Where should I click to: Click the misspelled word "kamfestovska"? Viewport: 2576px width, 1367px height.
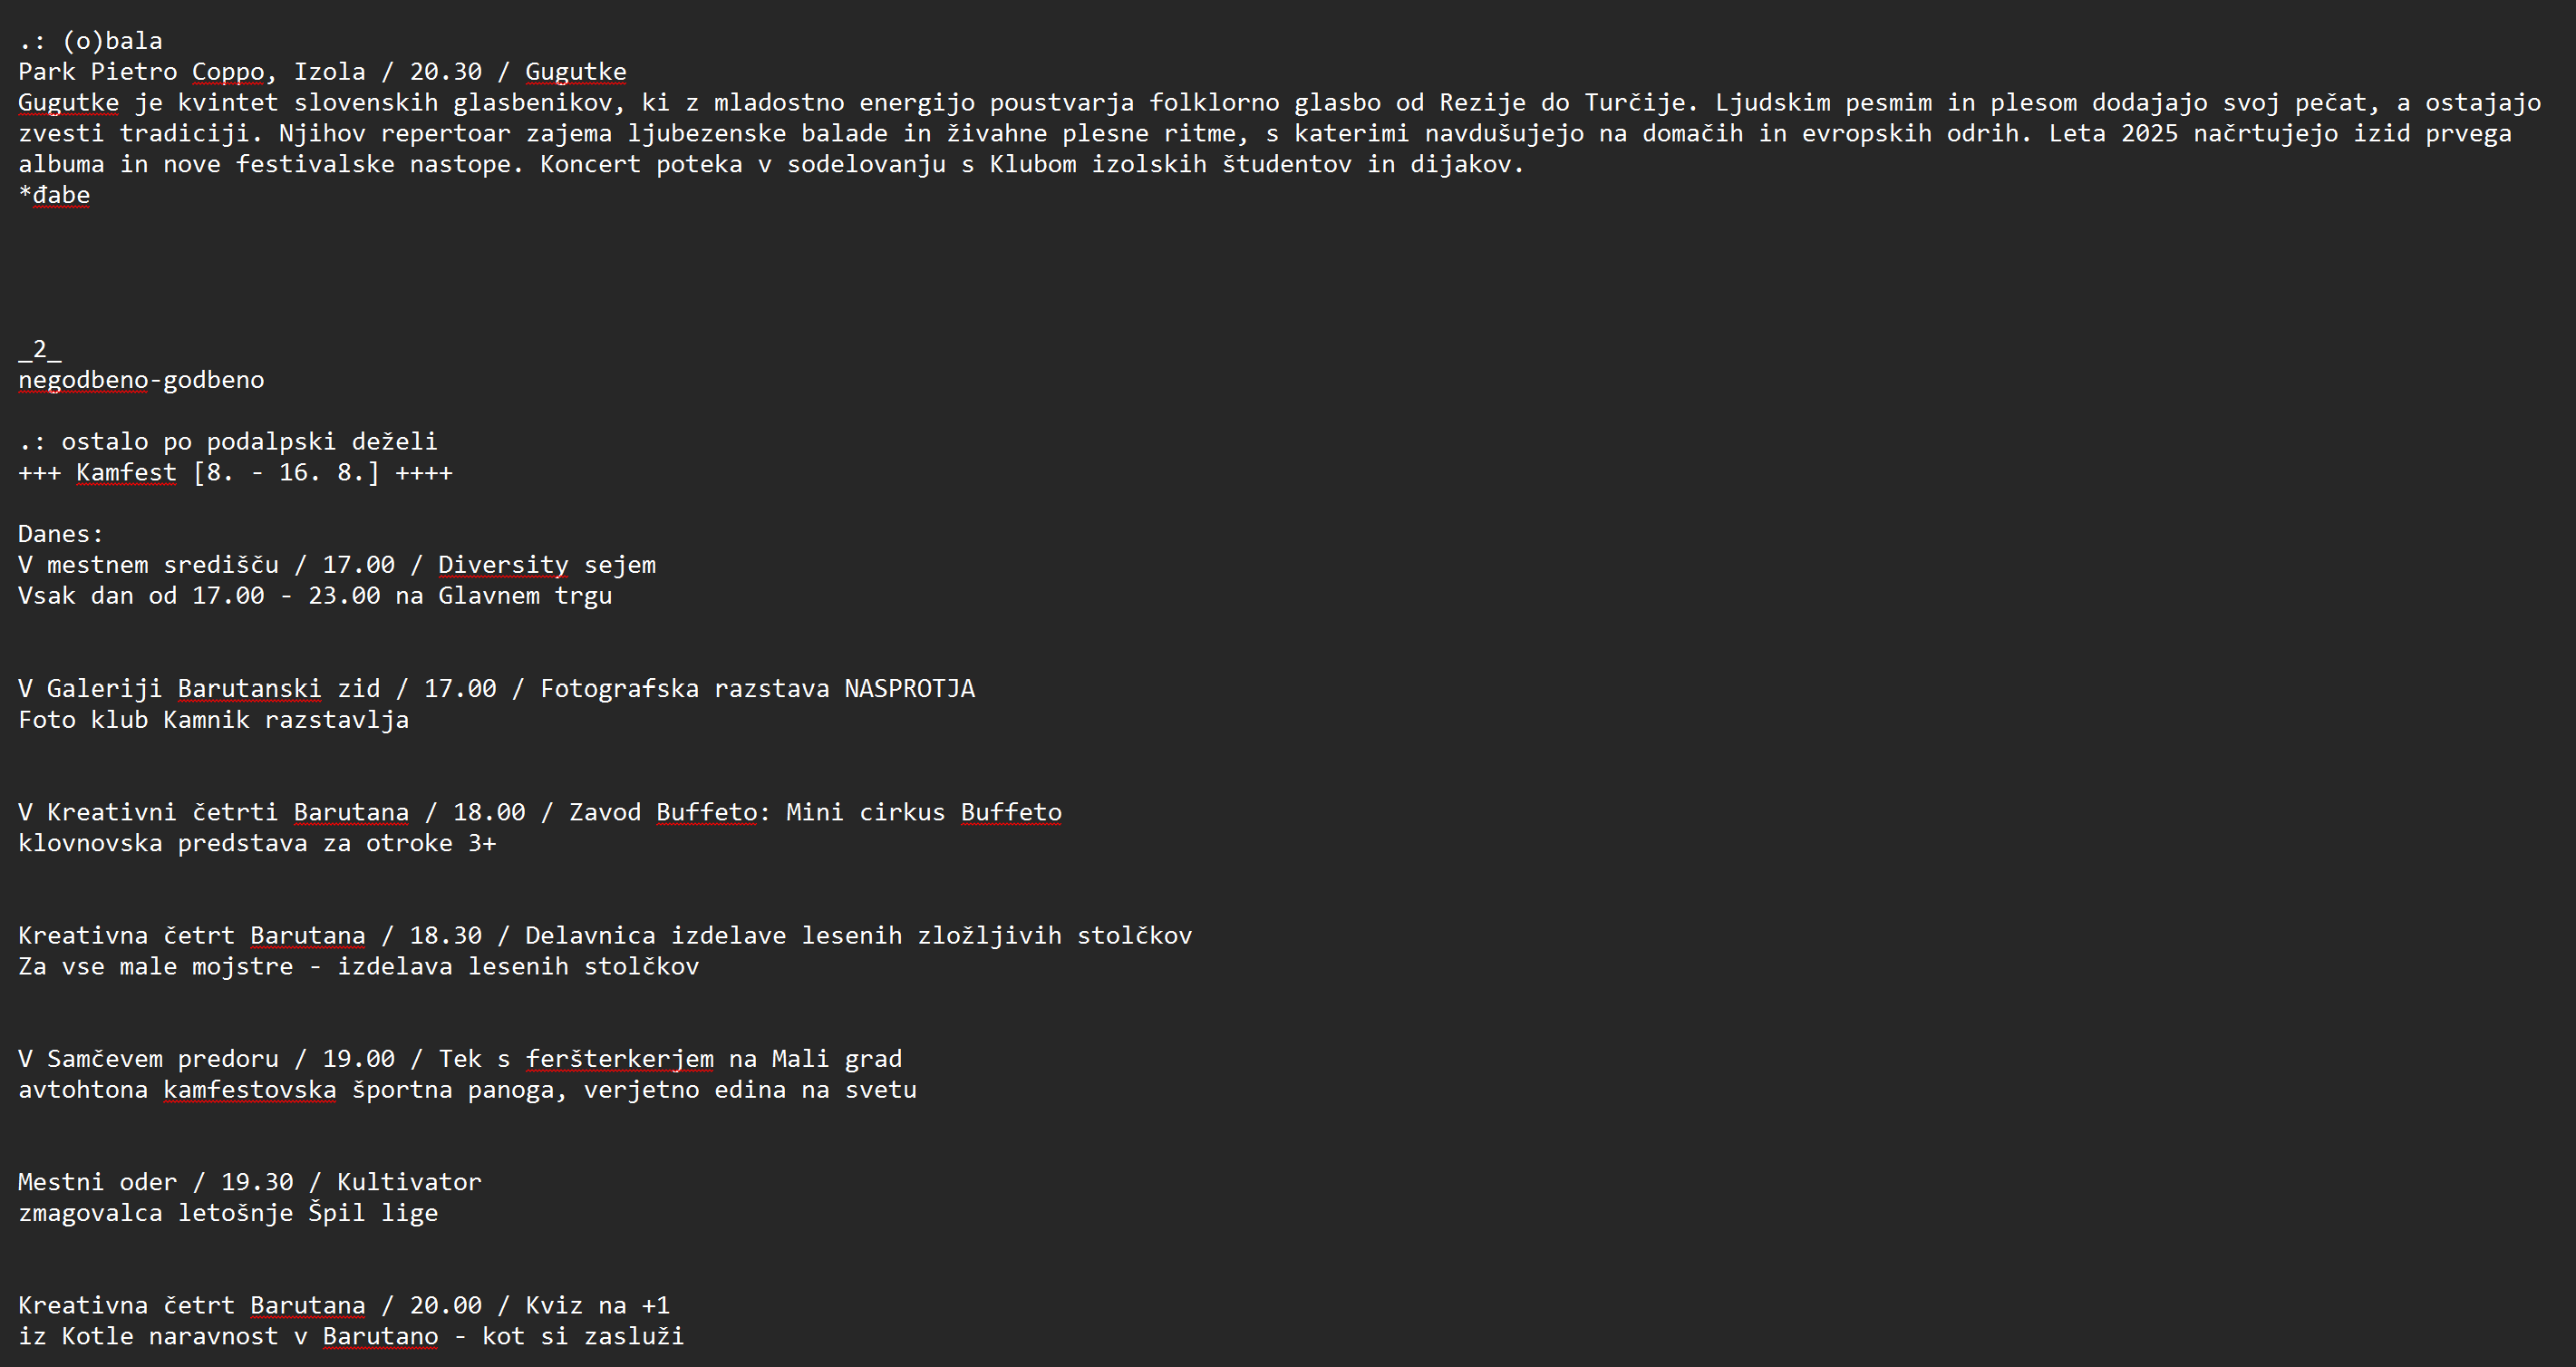(250, 1090)
